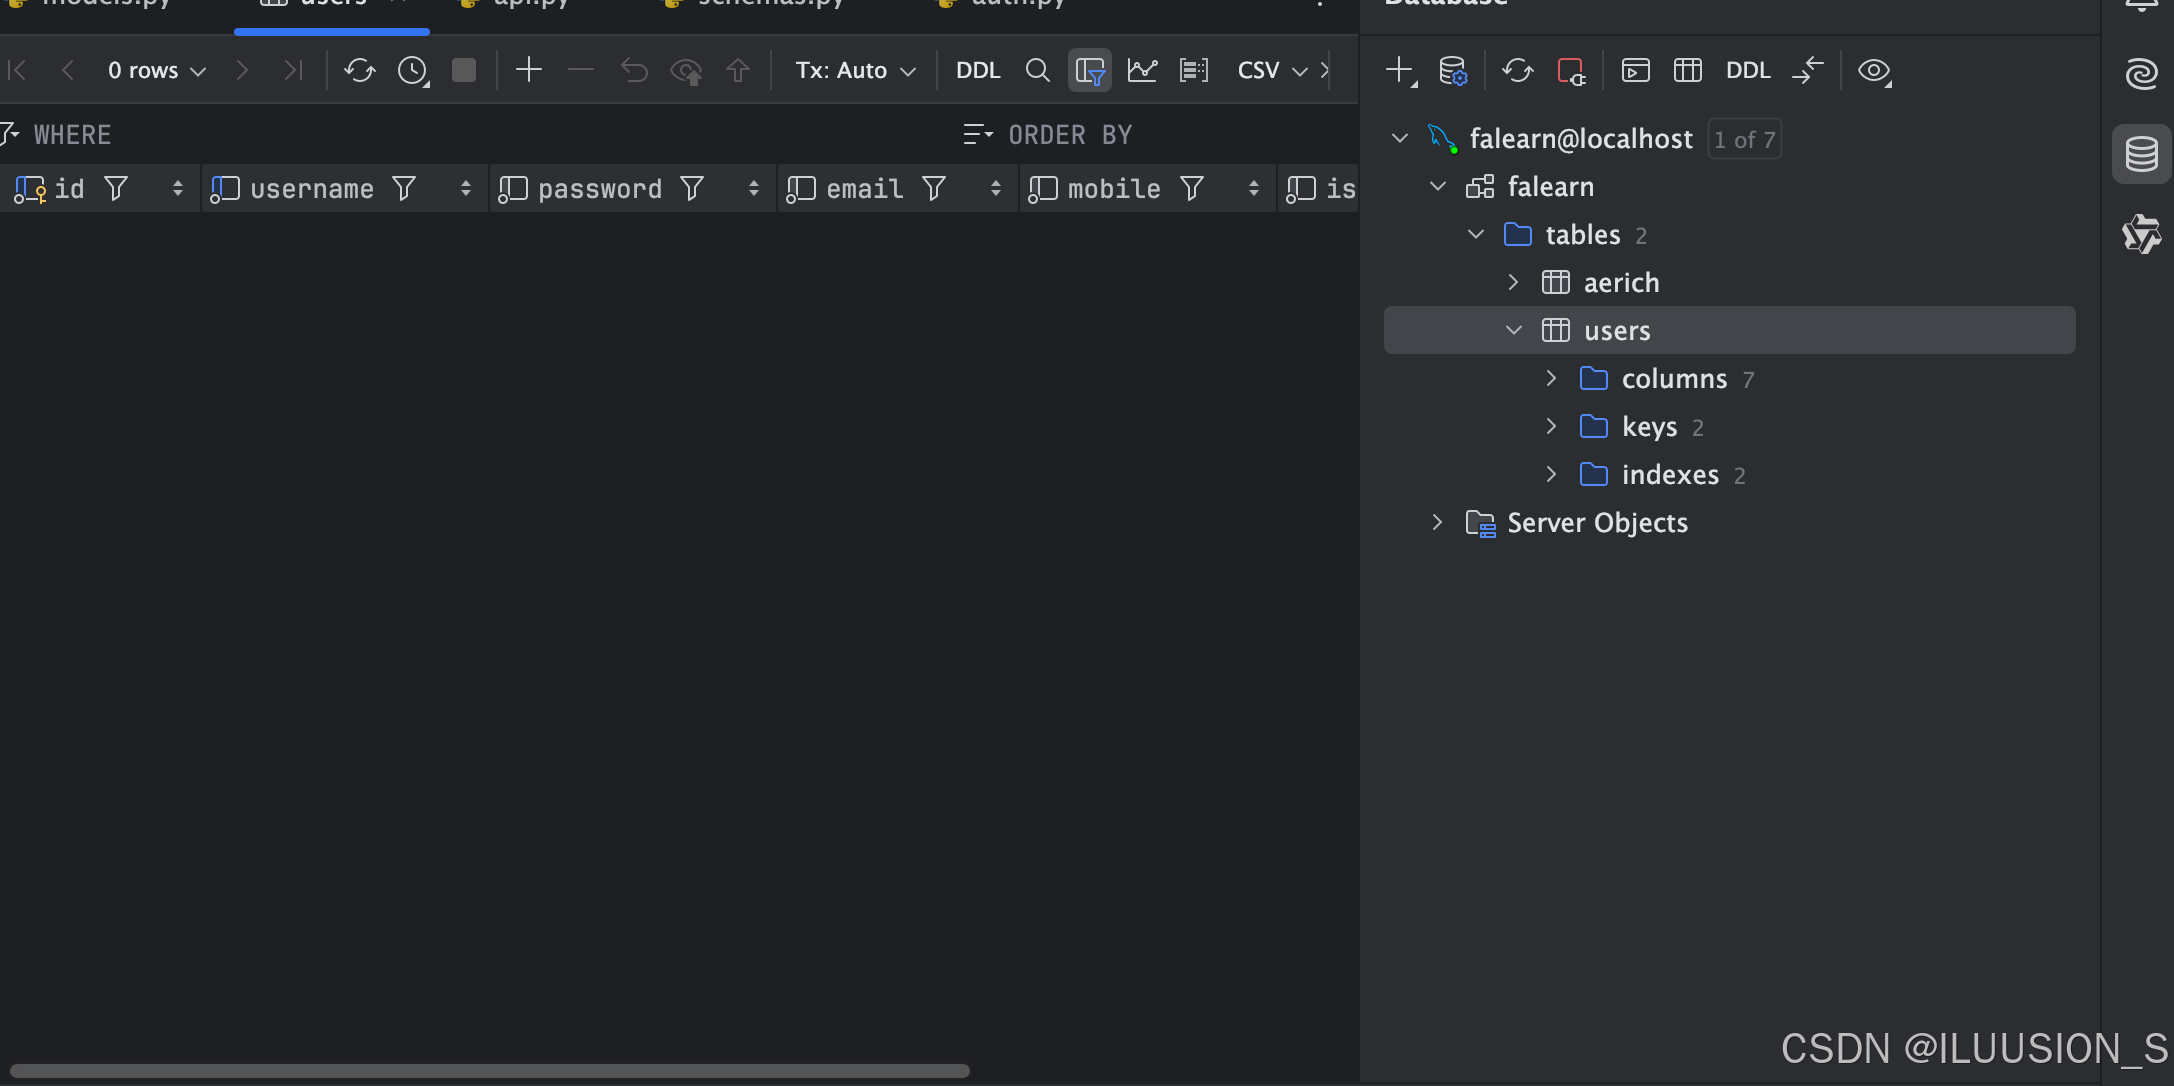Open data source properties icon
Viewport: 2174px width, 1086px height.
point(1452,70)
